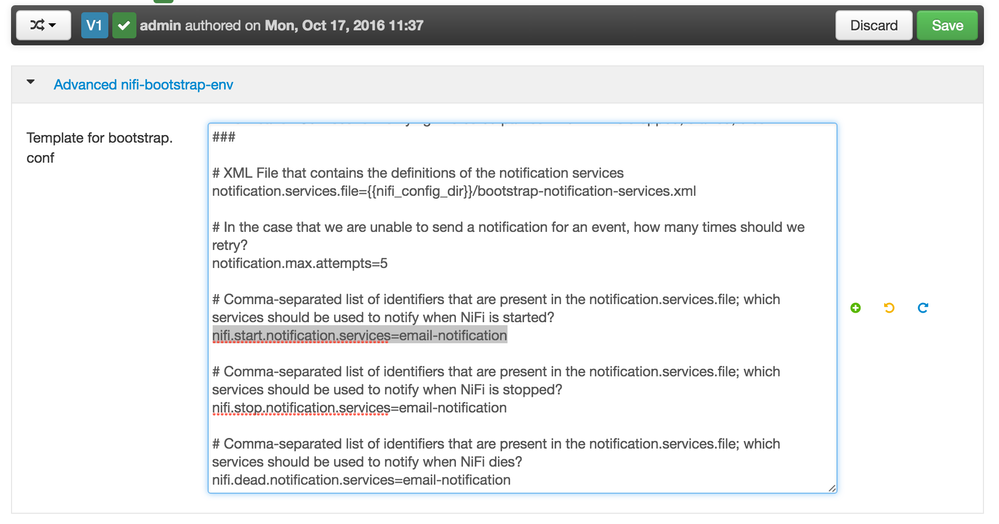Click the 'when NiFi dies?' comment line
This screenshot has width=999, height=524.
[x=367, y=462]
